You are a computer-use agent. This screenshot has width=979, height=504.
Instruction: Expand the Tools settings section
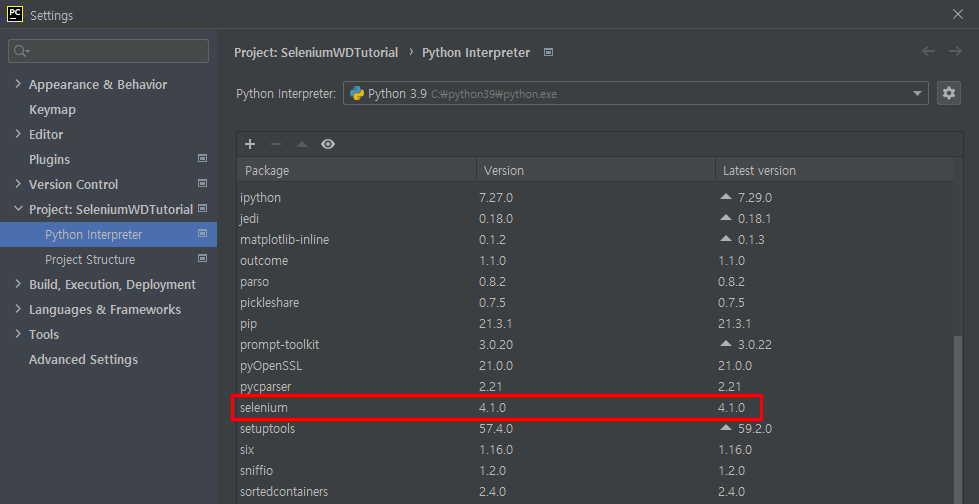[17, 334]
